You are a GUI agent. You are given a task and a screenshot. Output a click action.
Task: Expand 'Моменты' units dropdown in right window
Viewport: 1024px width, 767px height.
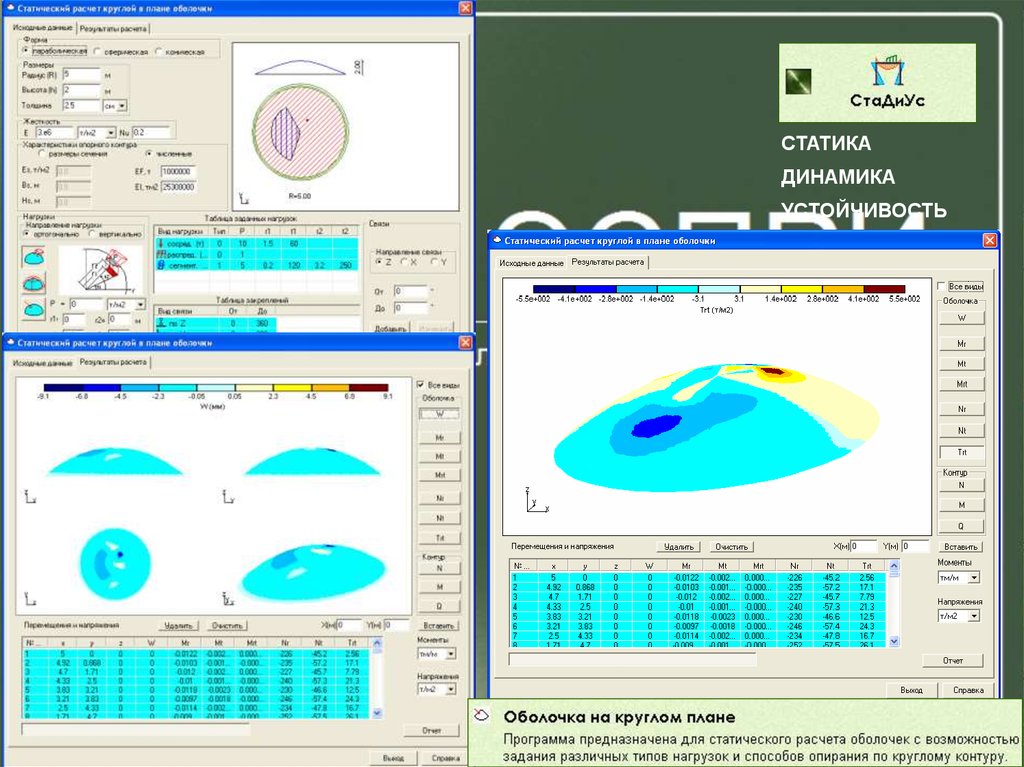coord(974,578)
